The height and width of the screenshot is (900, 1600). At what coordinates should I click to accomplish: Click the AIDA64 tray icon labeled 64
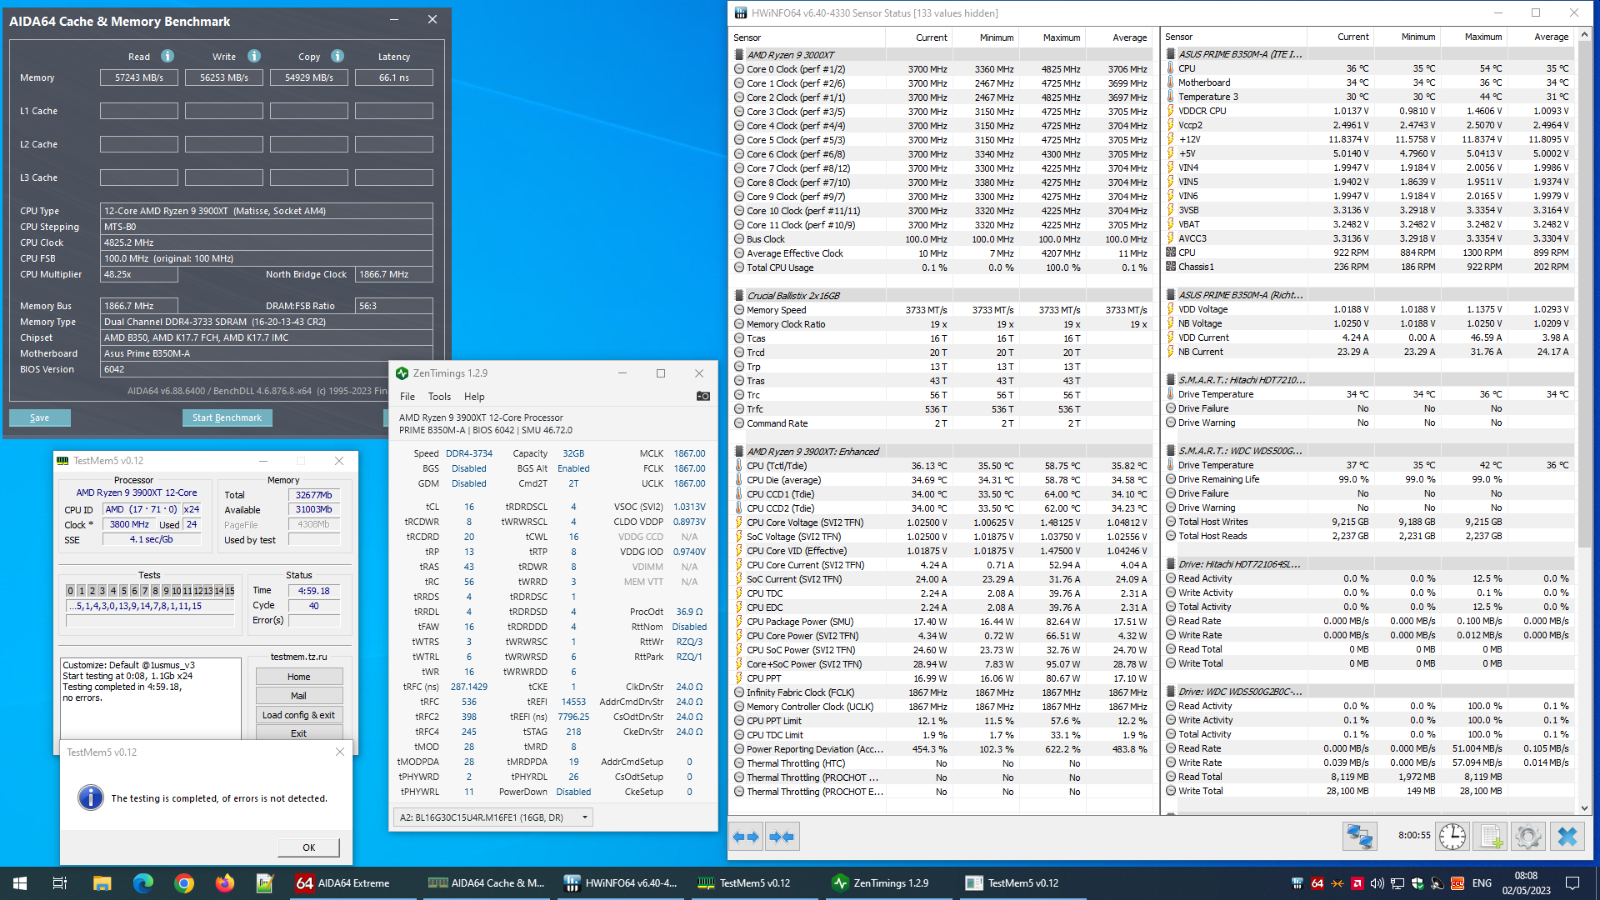coord(1317,883)
